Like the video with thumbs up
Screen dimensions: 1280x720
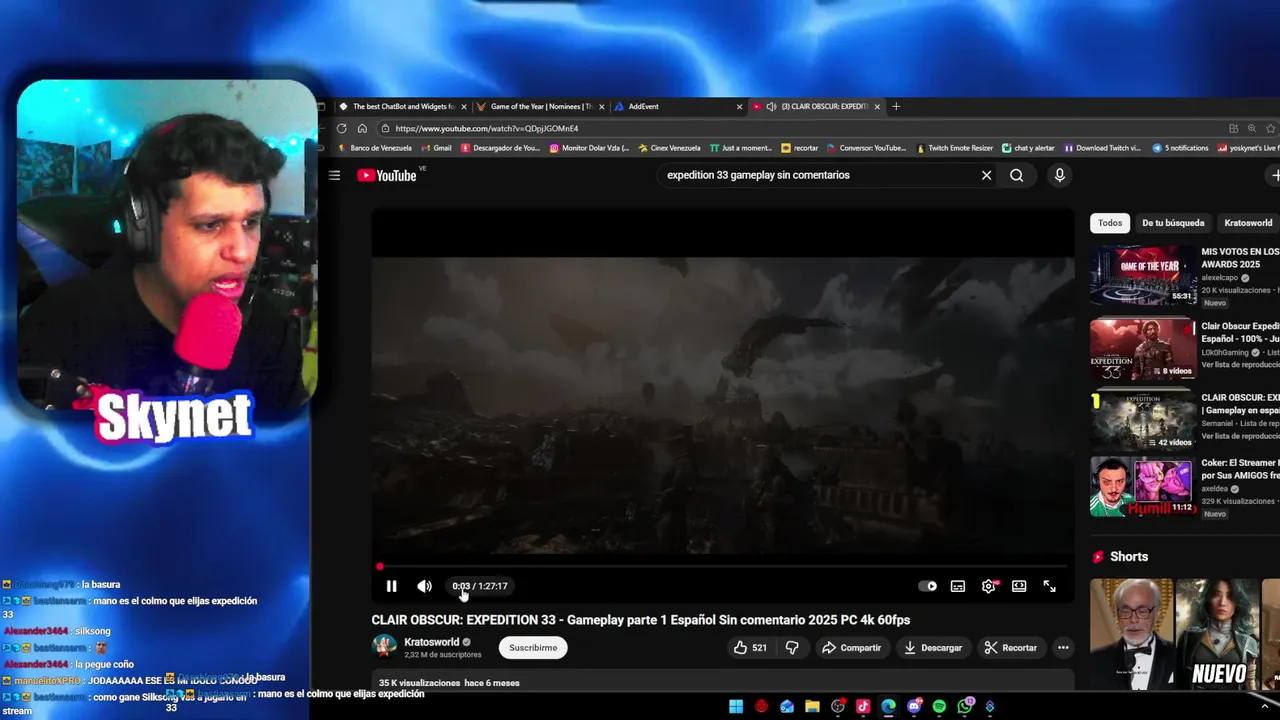click(x=750, y=648)
